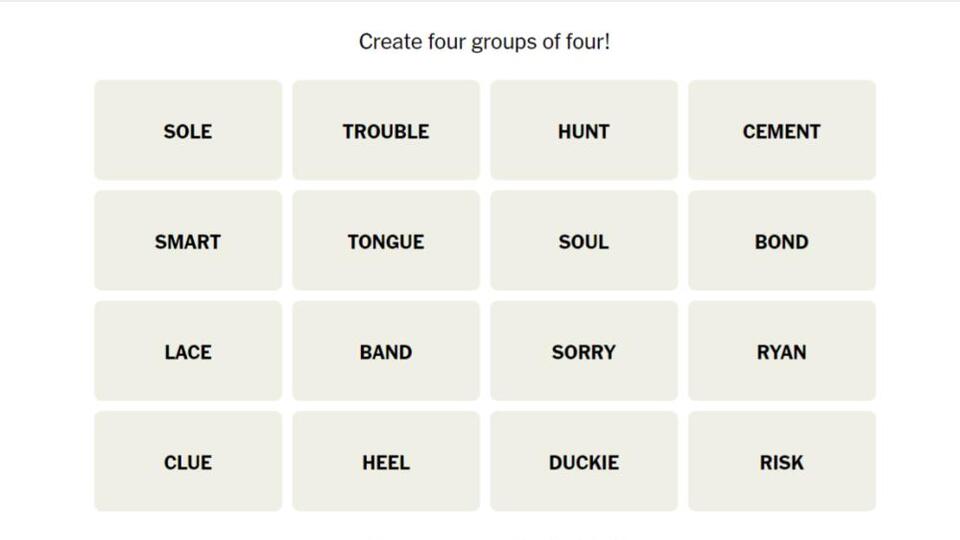Select the TONGUE tile
This screenshot has height=540, width=960.
point(386,241)
